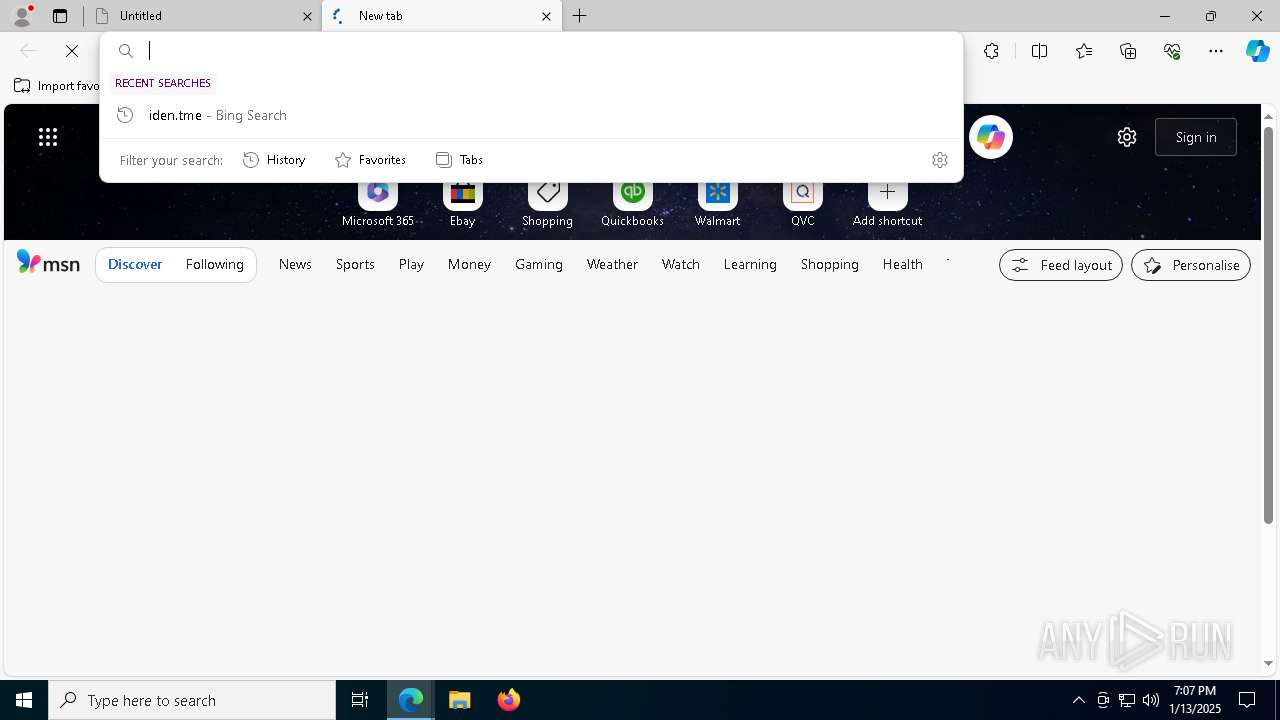
Task: Click the Sign in button
Action: pos(1196,137)
